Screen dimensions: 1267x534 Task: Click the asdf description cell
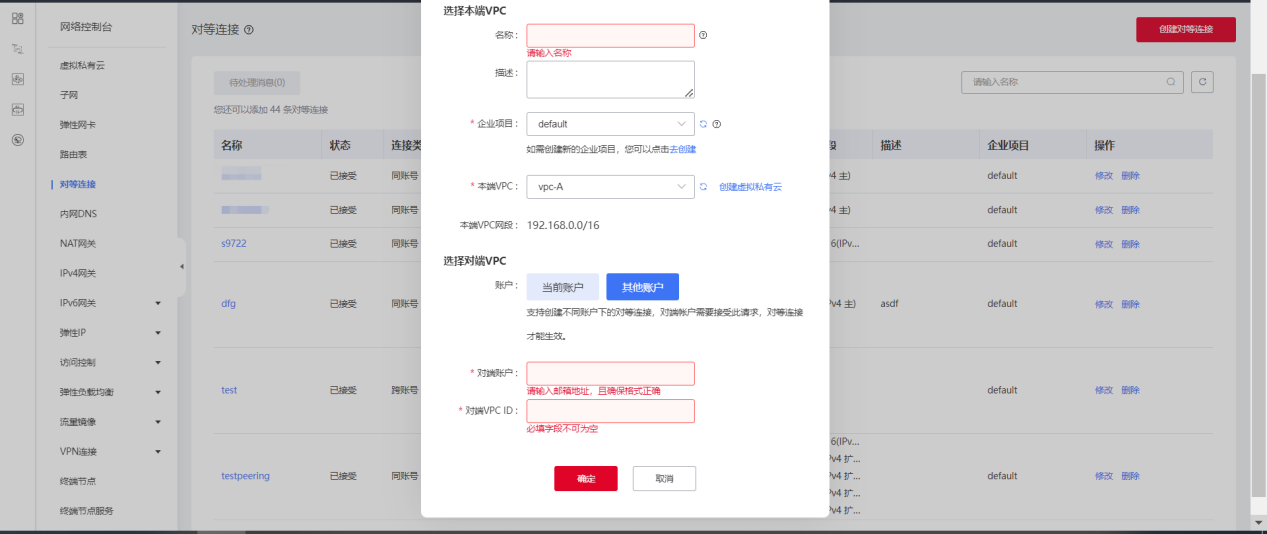tap(890, 304)
